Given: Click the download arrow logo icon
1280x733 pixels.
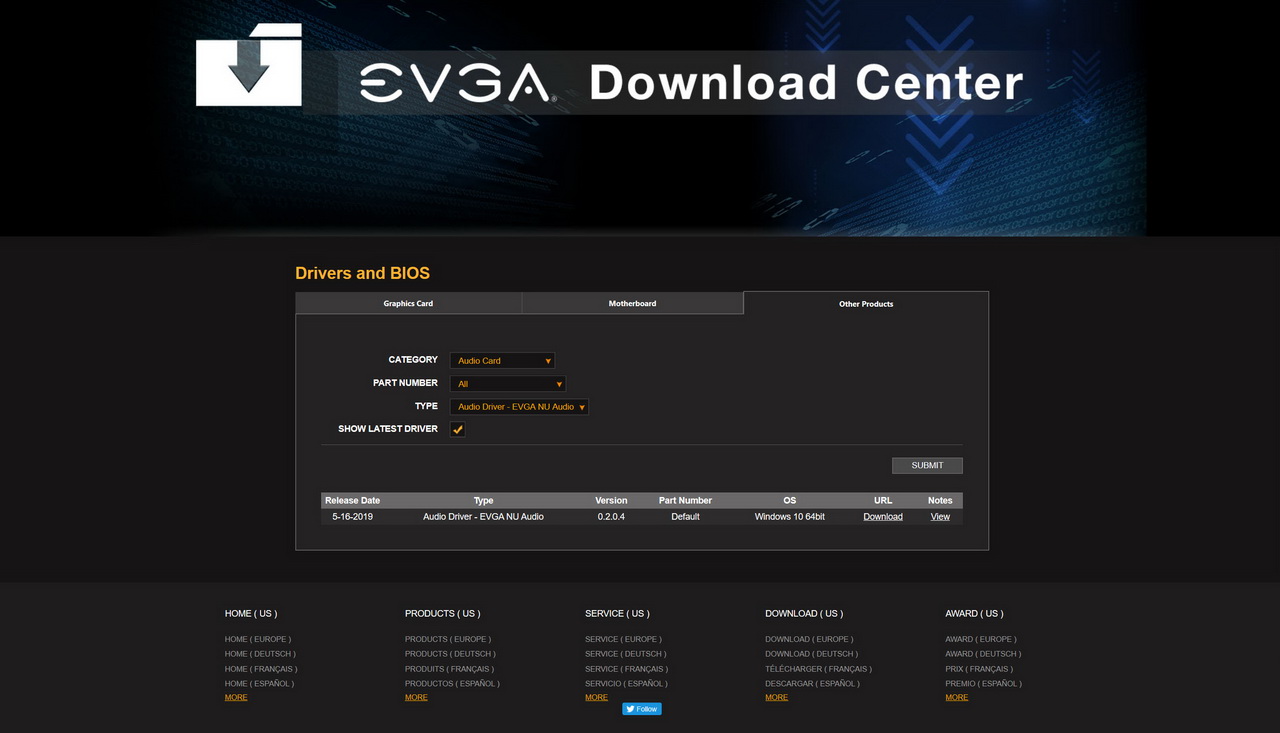Looking at the screenshot, I should point(249,65).
